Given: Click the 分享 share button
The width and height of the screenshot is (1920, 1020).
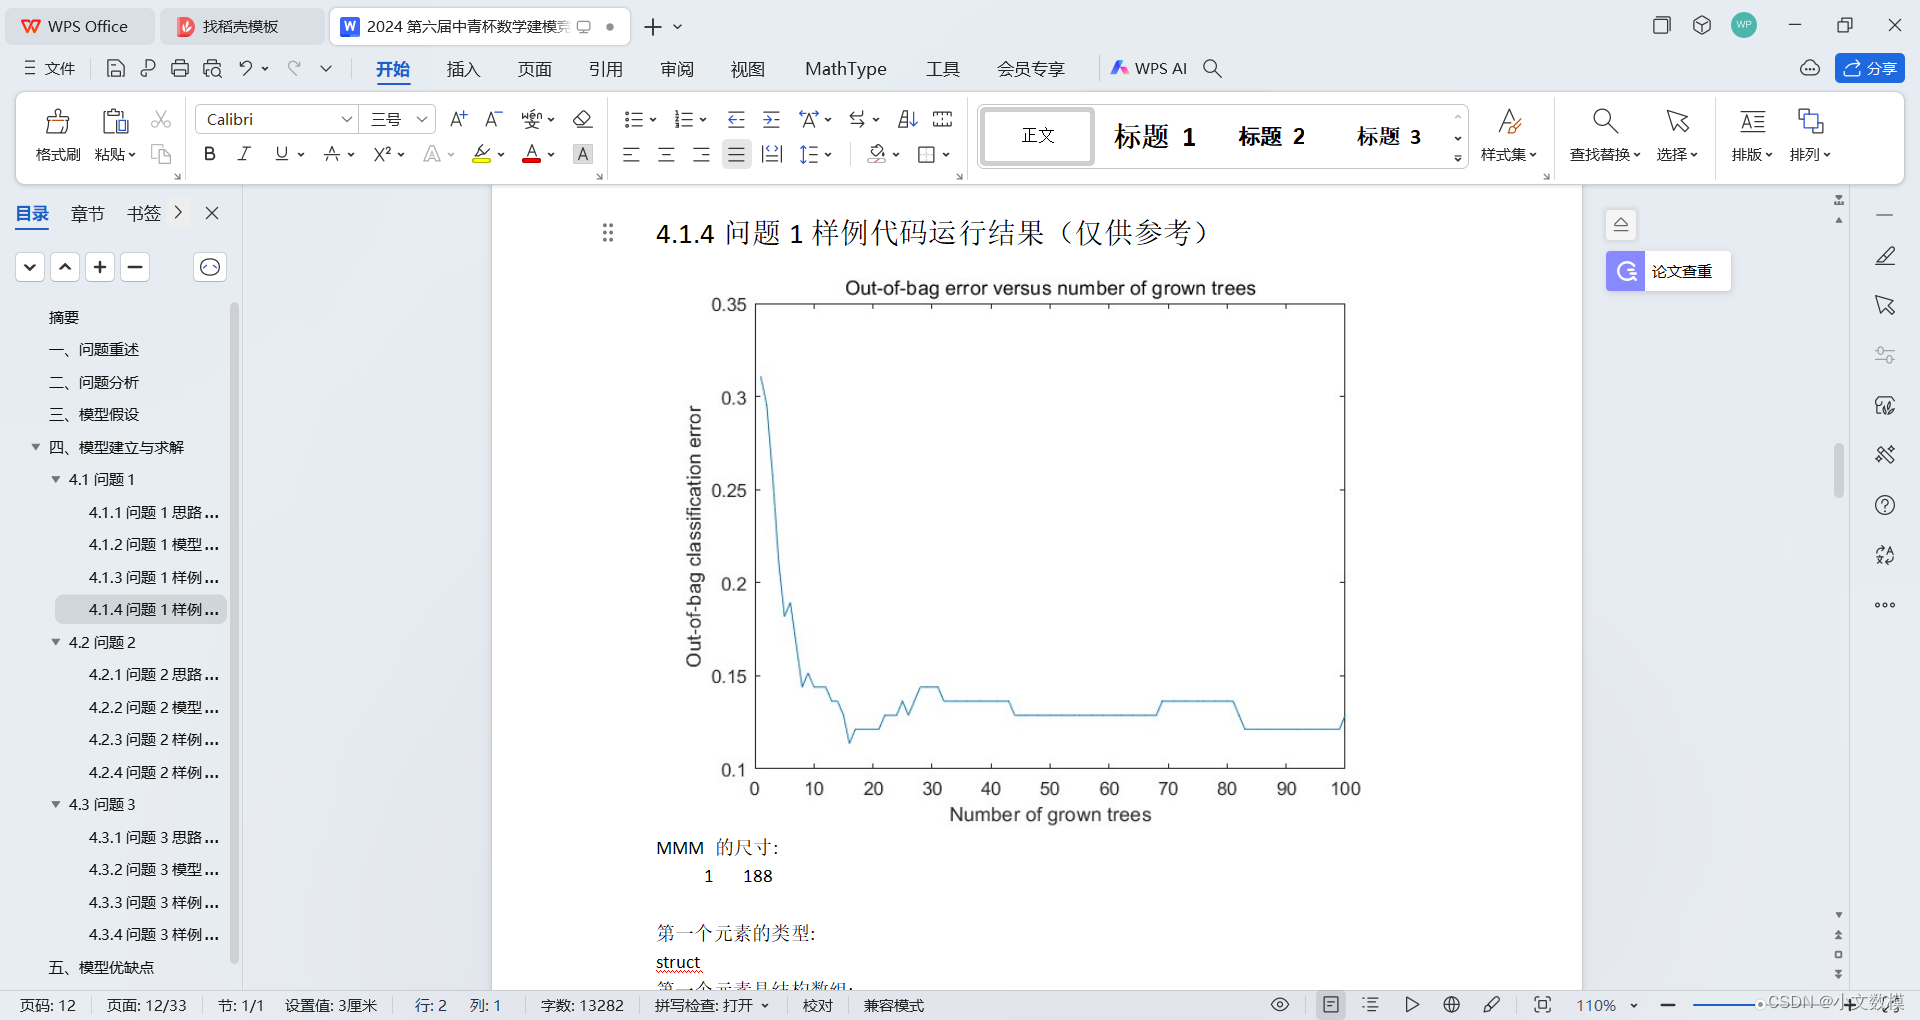Looking at the screenshot, I should coord(1870,68).
